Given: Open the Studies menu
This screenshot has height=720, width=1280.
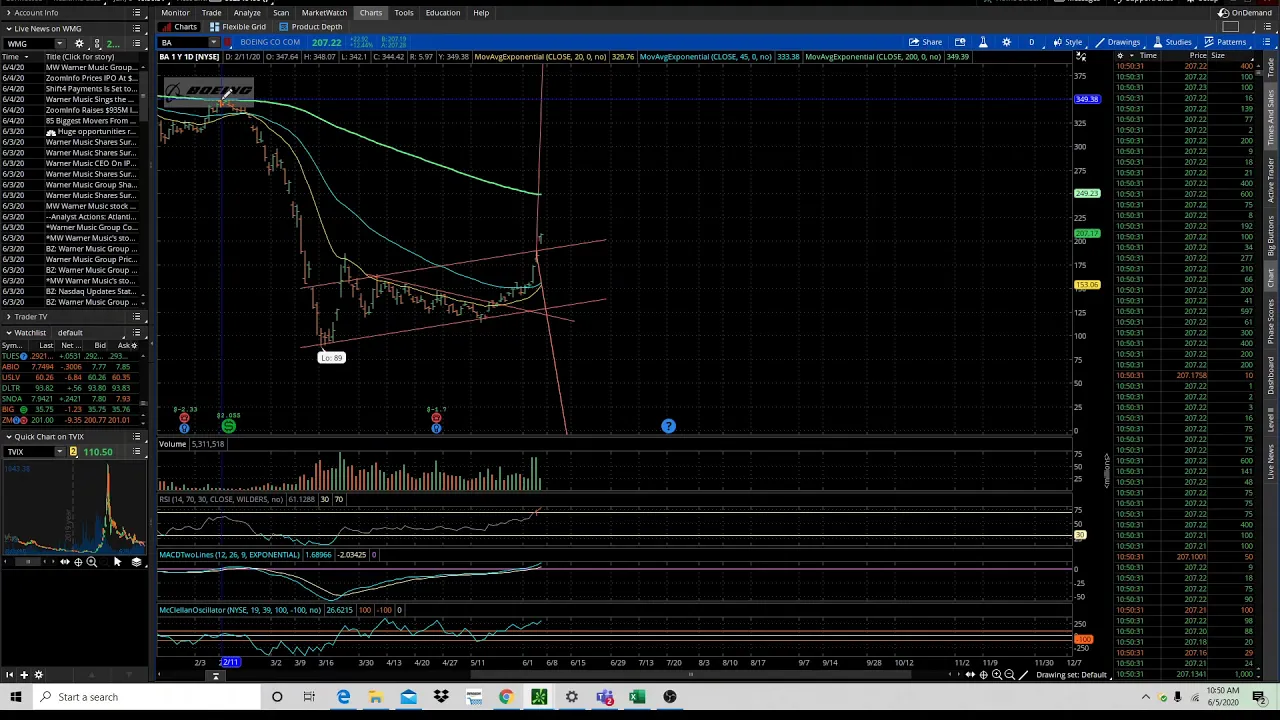Looking at the screenshot, I should (x=1172, y=42).
